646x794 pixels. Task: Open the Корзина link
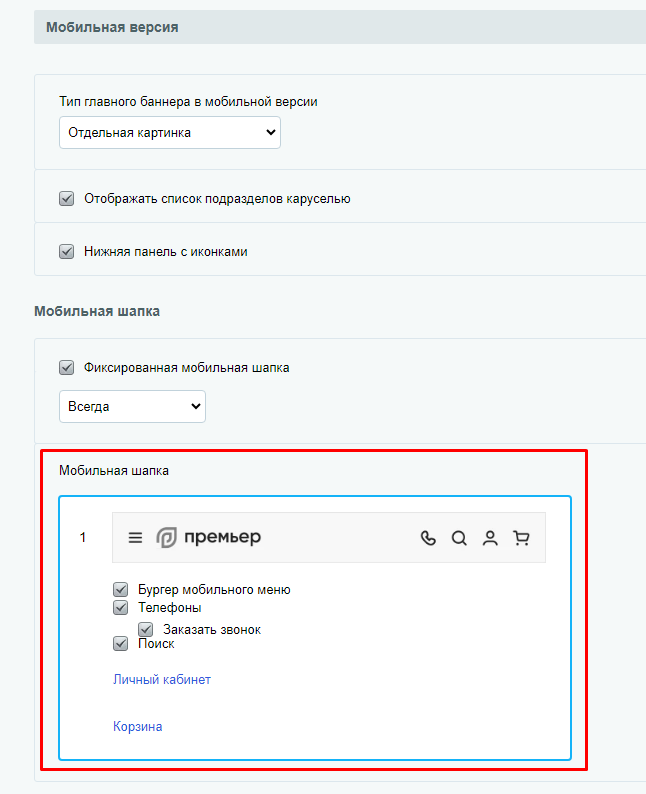(137, 727)
